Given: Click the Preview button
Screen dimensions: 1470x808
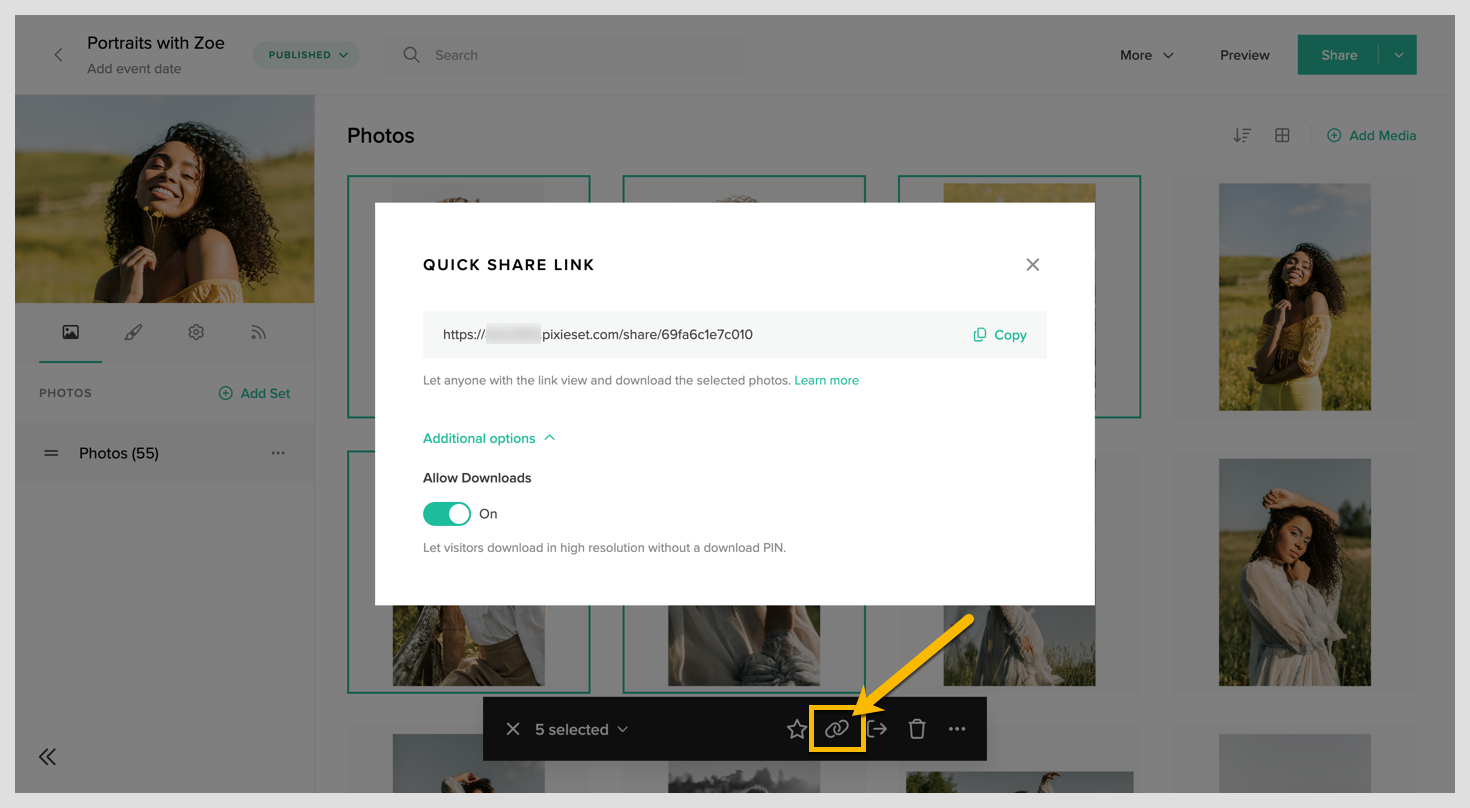Looking at the screenshot, I should click(x=1245, y=55).
